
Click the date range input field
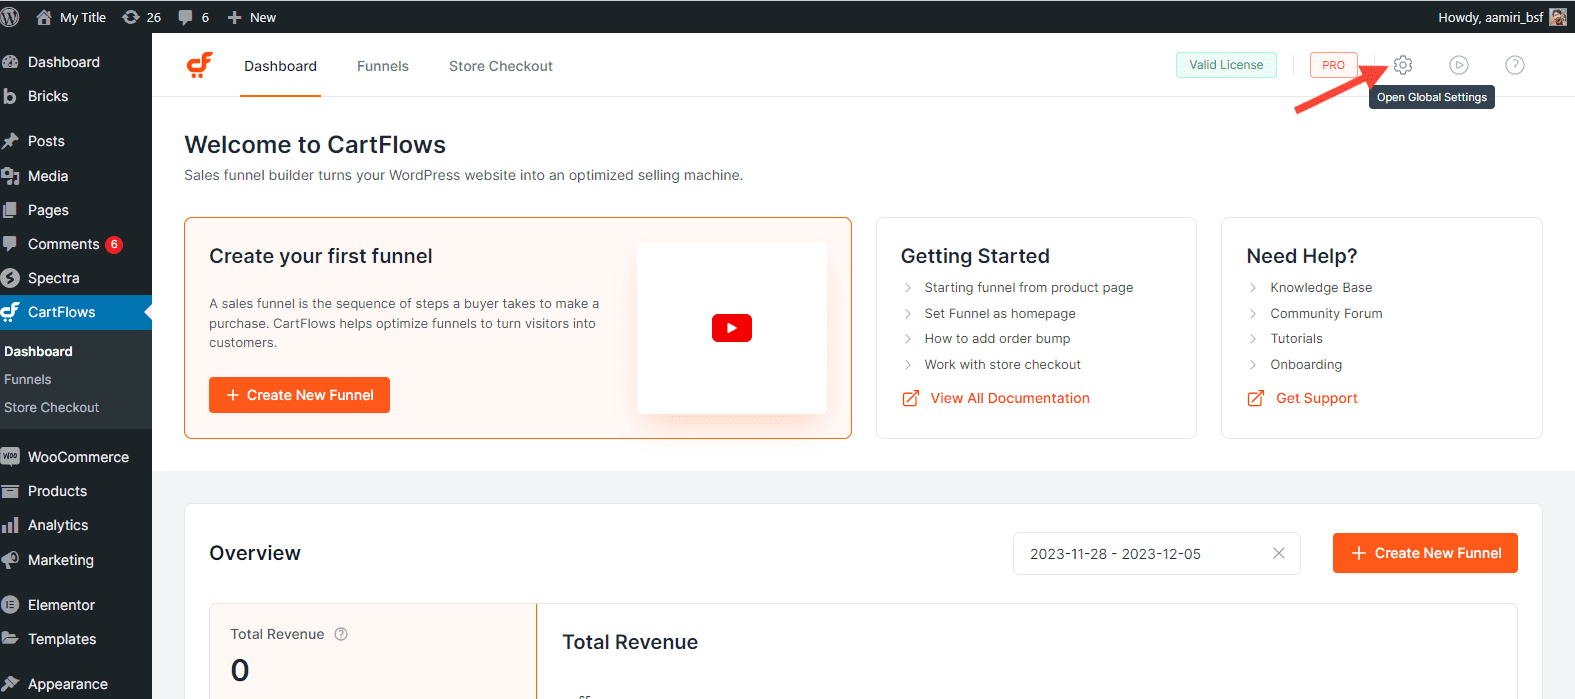(1140, 554)
